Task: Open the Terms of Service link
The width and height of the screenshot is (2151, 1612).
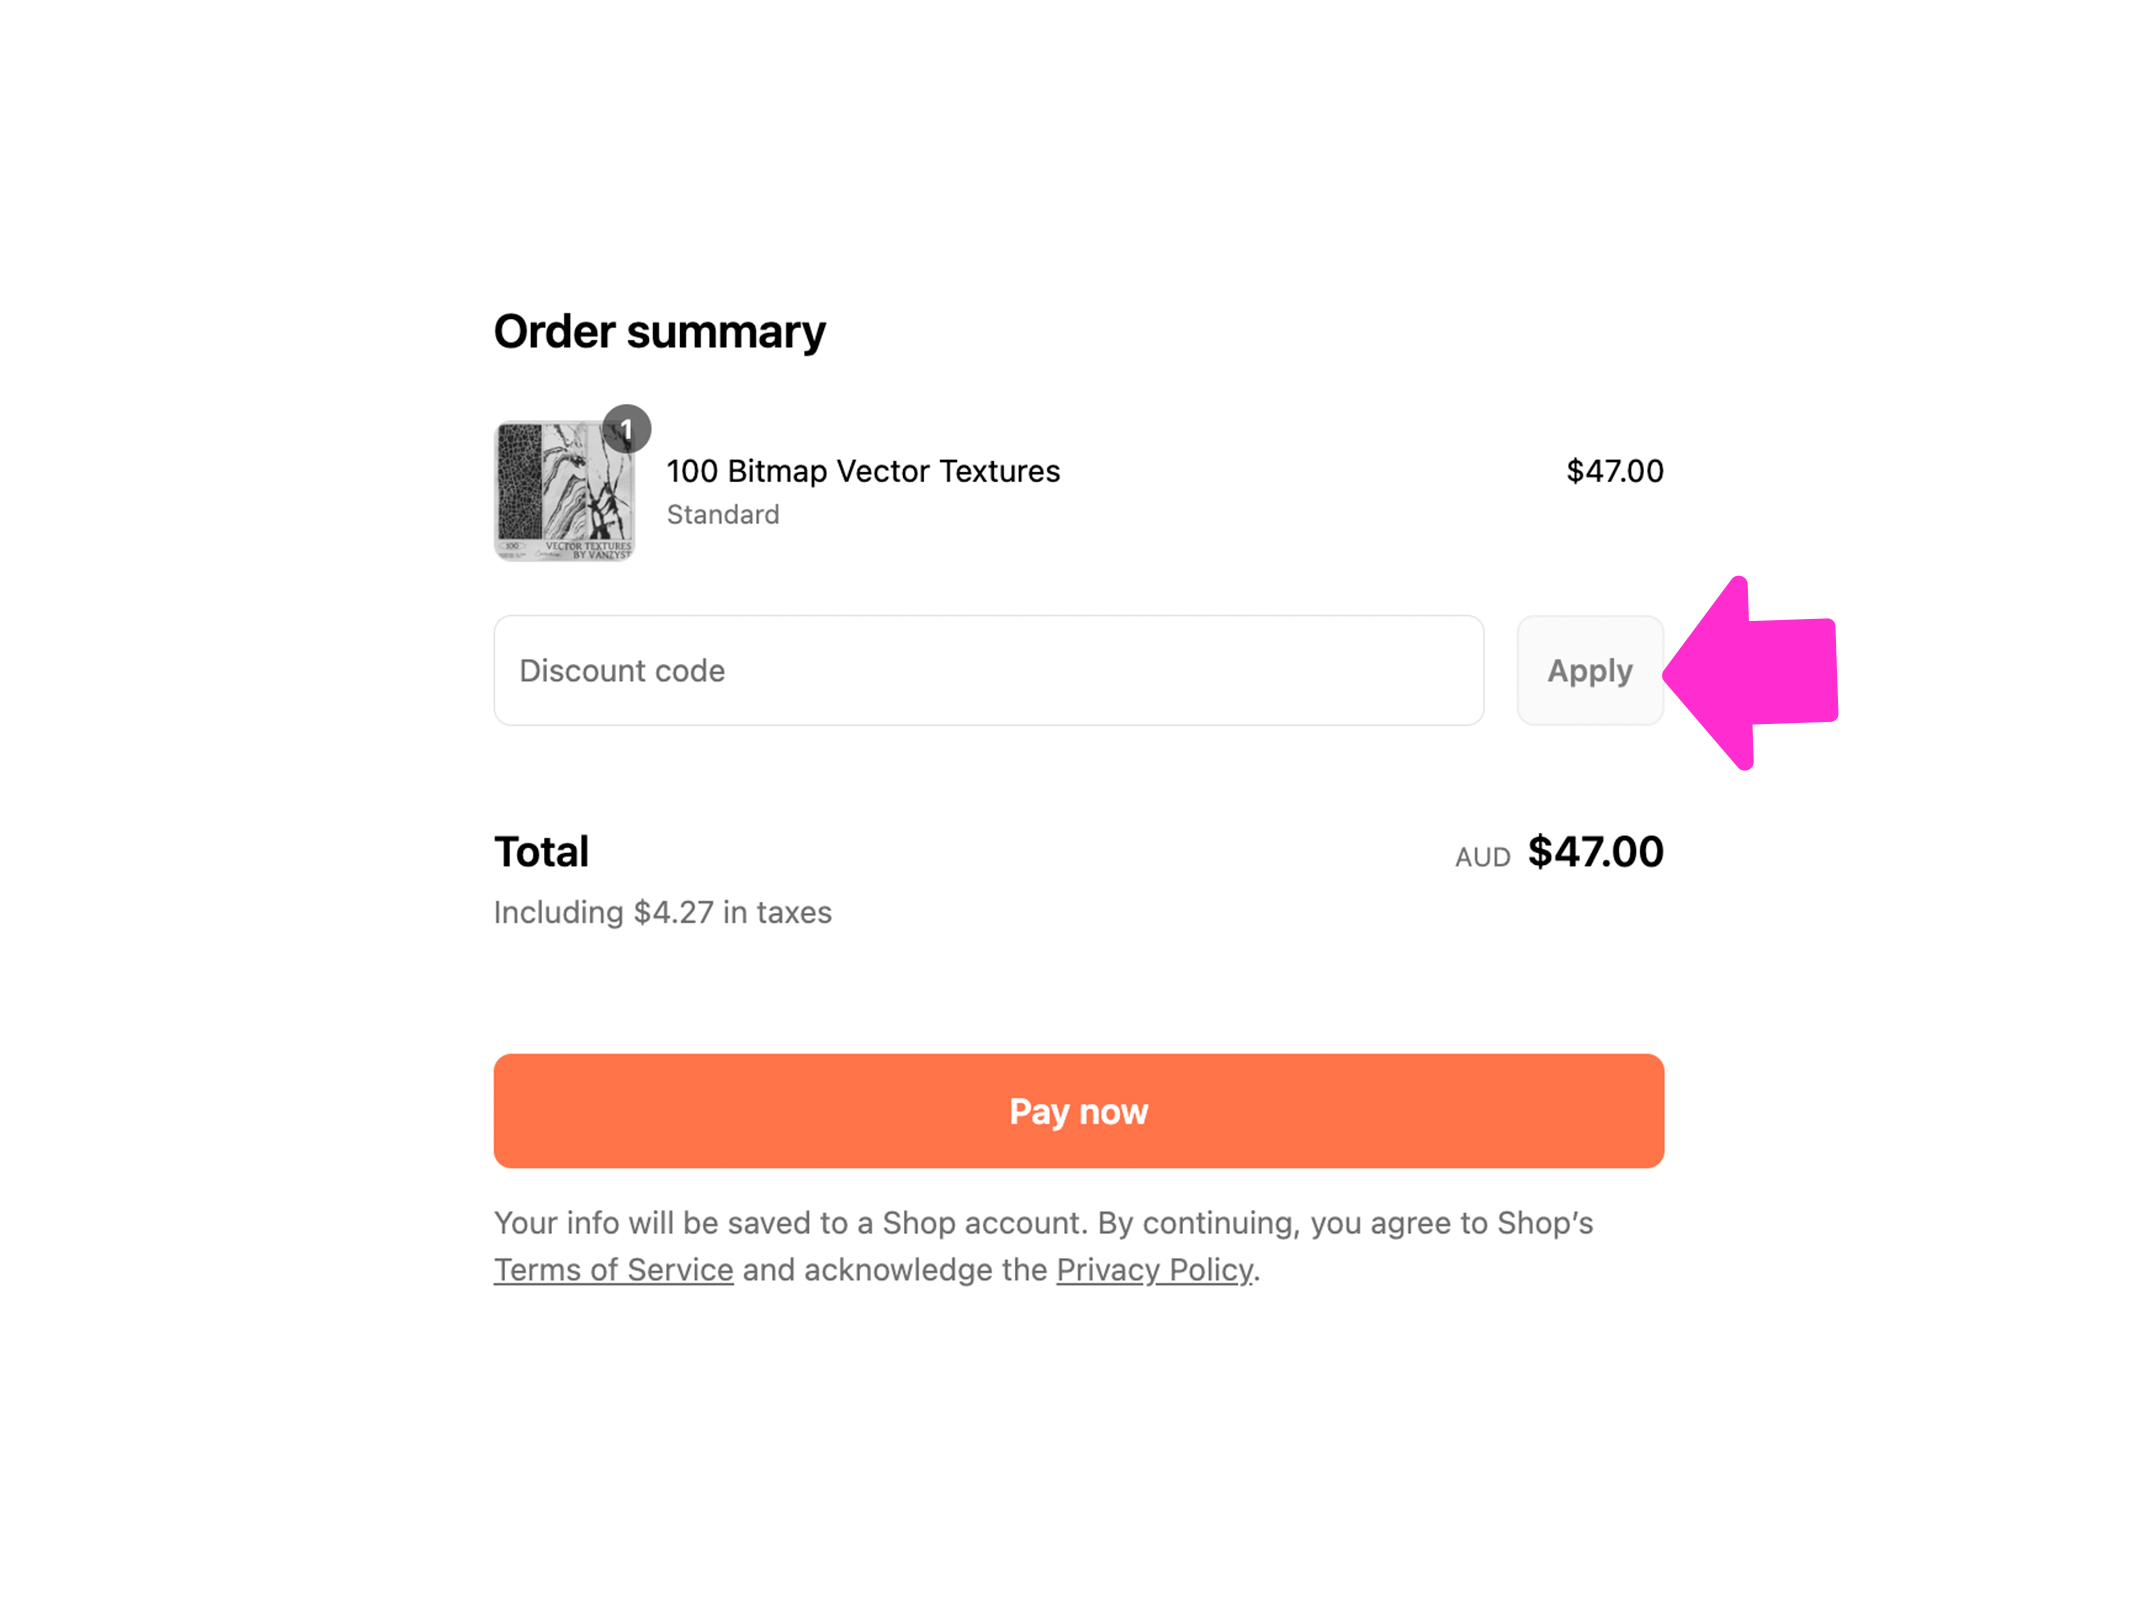Action: click(613, 1269)
